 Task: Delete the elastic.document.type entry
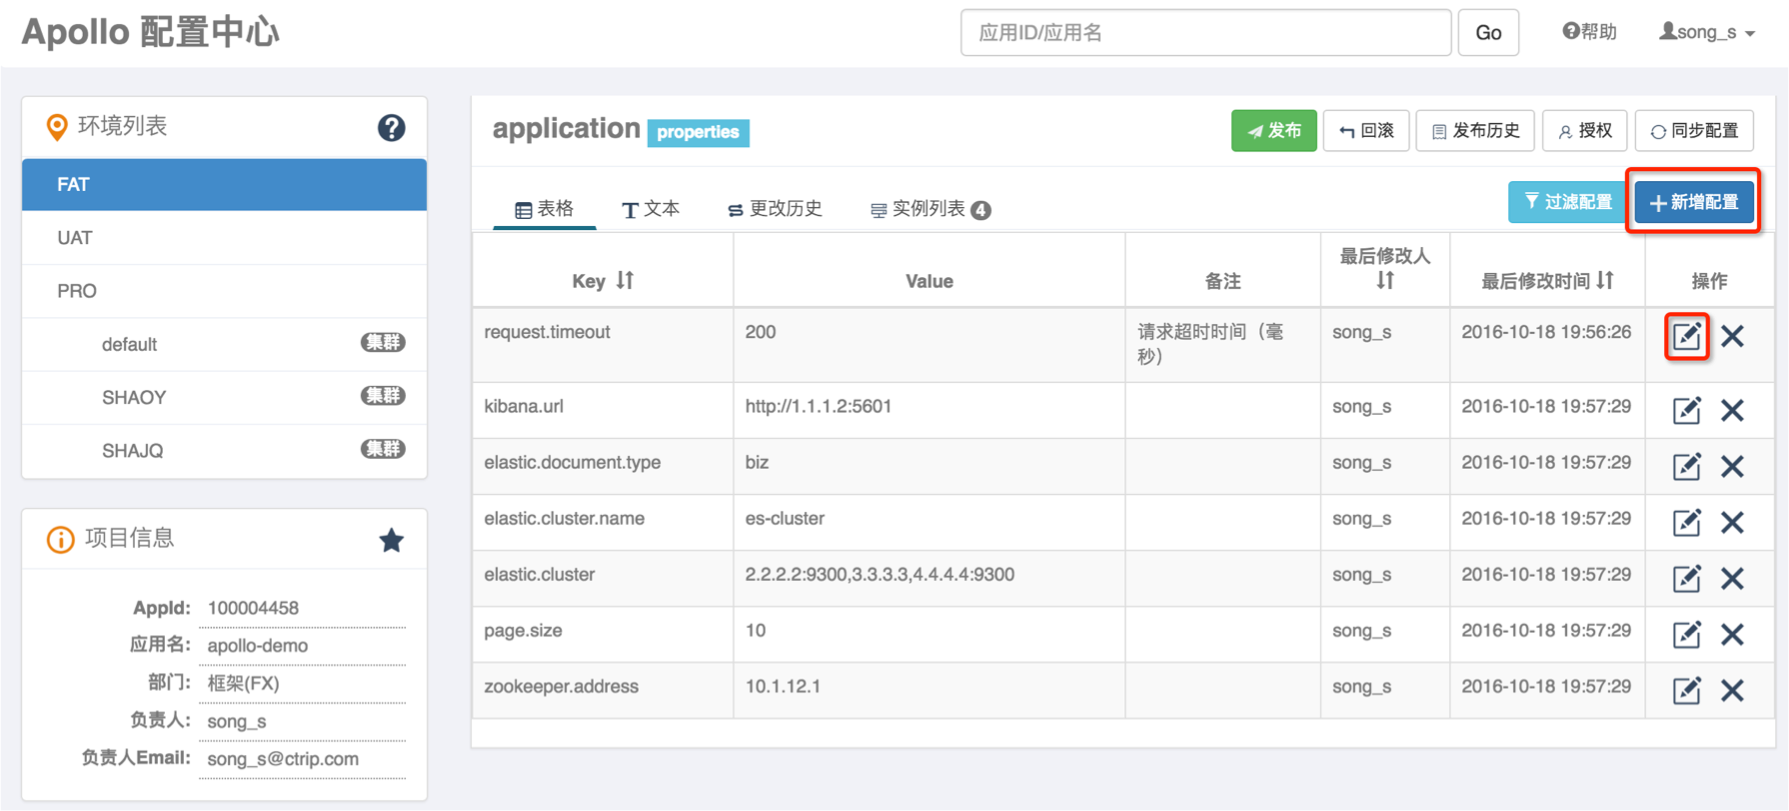tap(1732, 466)
